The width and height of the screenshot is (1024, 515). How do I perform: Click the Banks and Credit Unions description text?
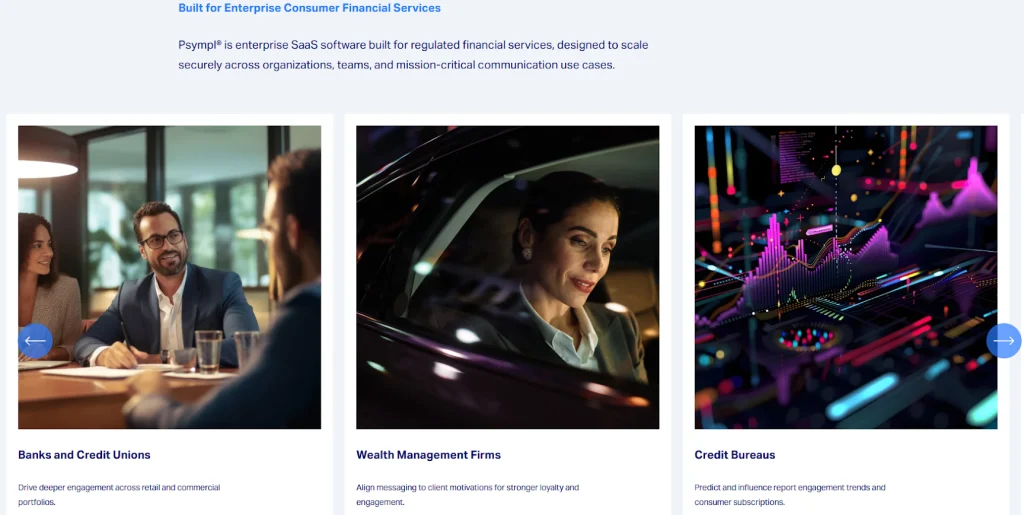pyautogui.click(x=120, y=495)
